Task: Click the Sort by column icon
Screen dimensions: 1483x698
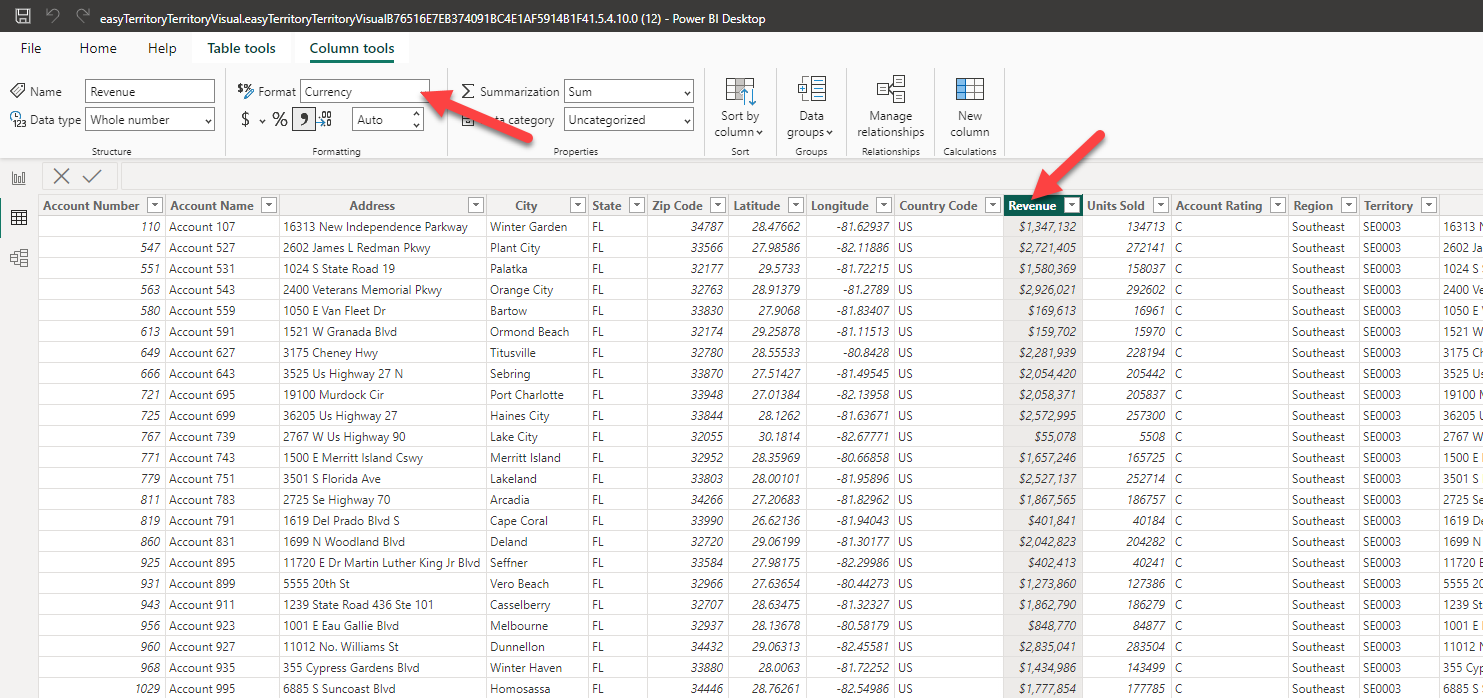Action: click(739, 103)
